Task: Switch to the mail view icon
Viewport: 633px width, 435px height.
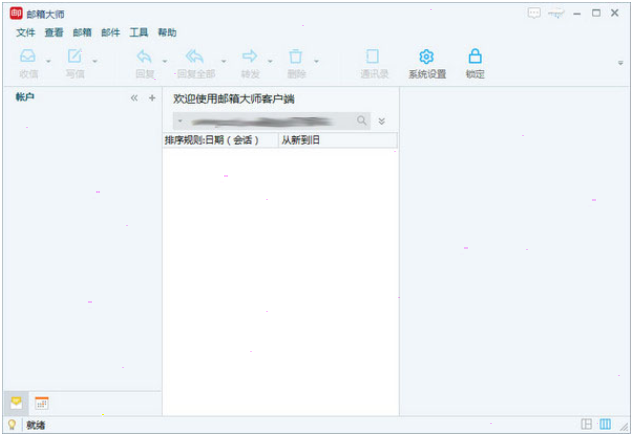Action: [16, 403]
